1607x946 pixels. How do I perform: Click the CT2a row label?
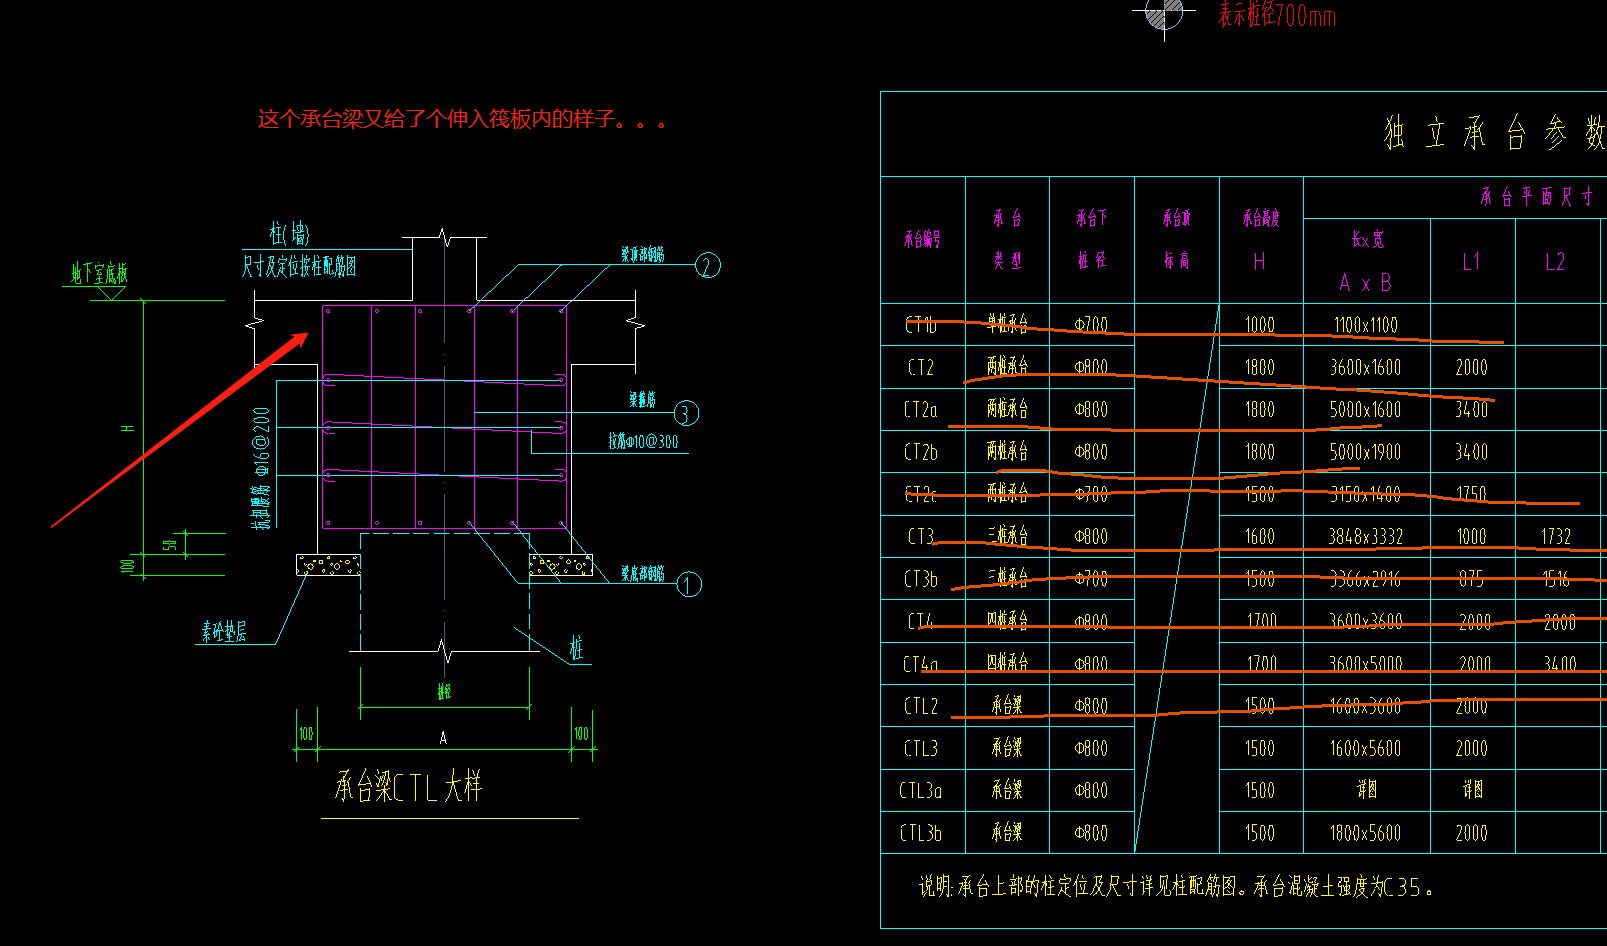tap(921, 410)
